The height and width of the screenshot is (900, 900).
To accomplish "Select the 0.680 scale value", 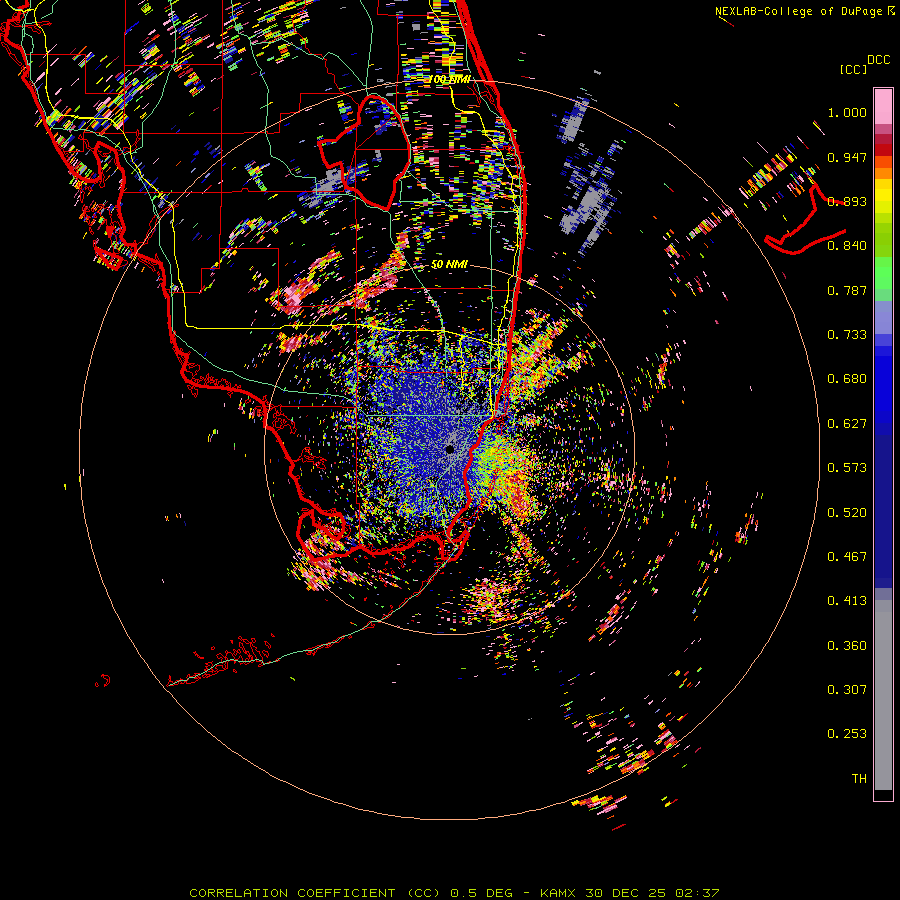I will point(847,379).
